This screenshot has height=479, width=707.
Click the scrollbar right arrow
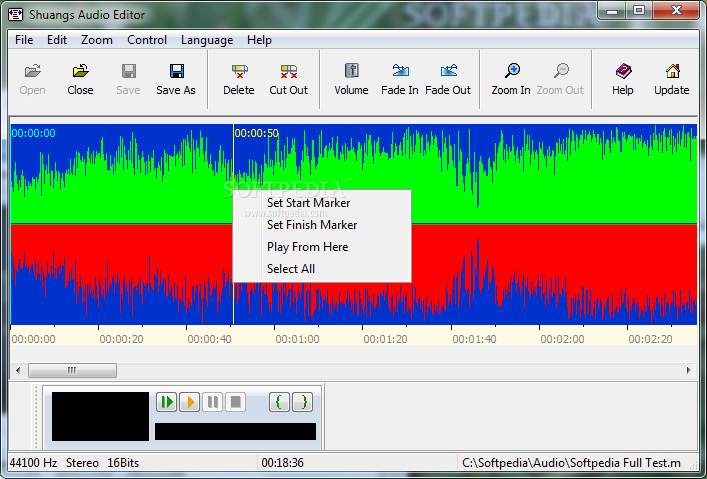[x=689, y=370]
